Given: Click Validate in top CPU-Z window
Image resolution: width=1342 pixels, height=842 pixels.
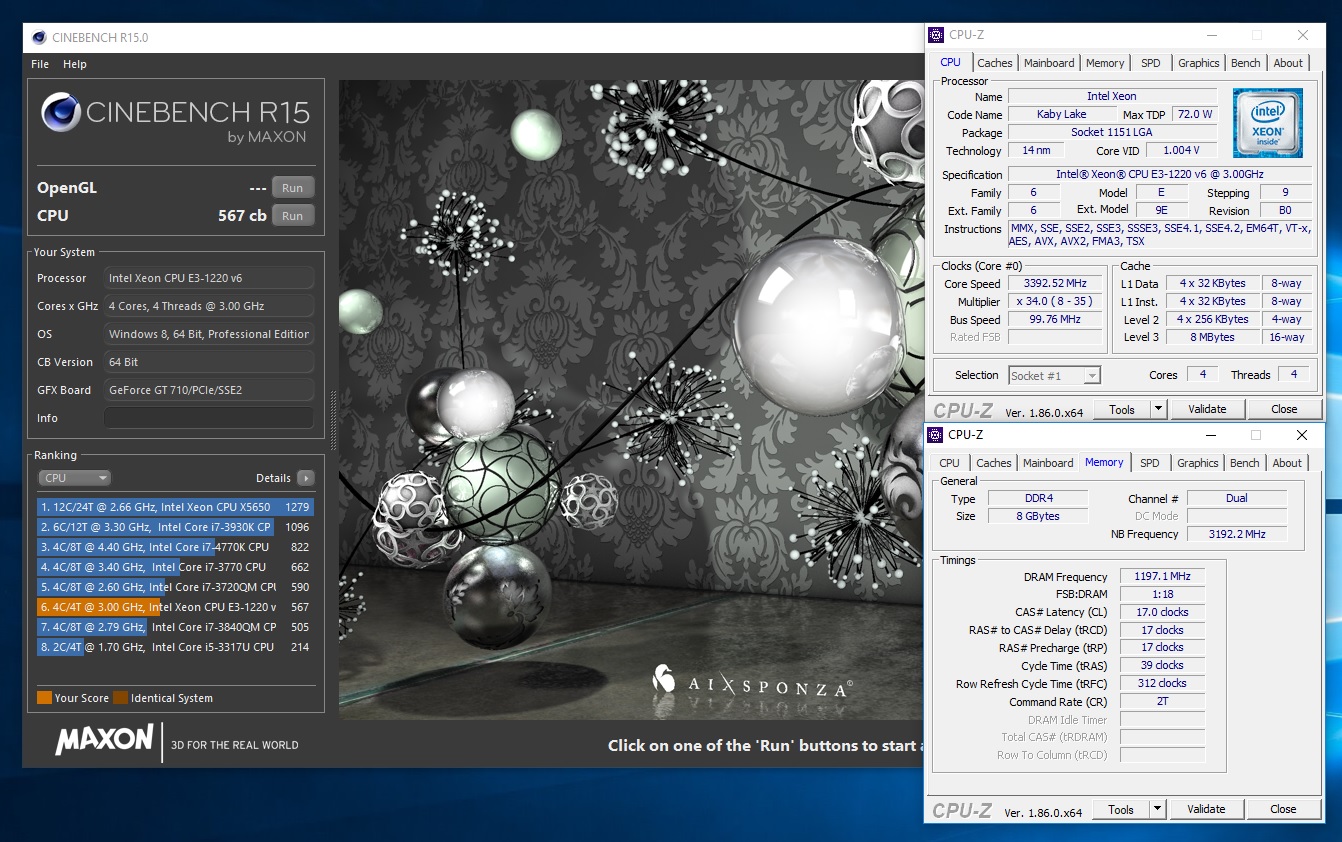Looking at the screenshot, I should [1207, 409].
